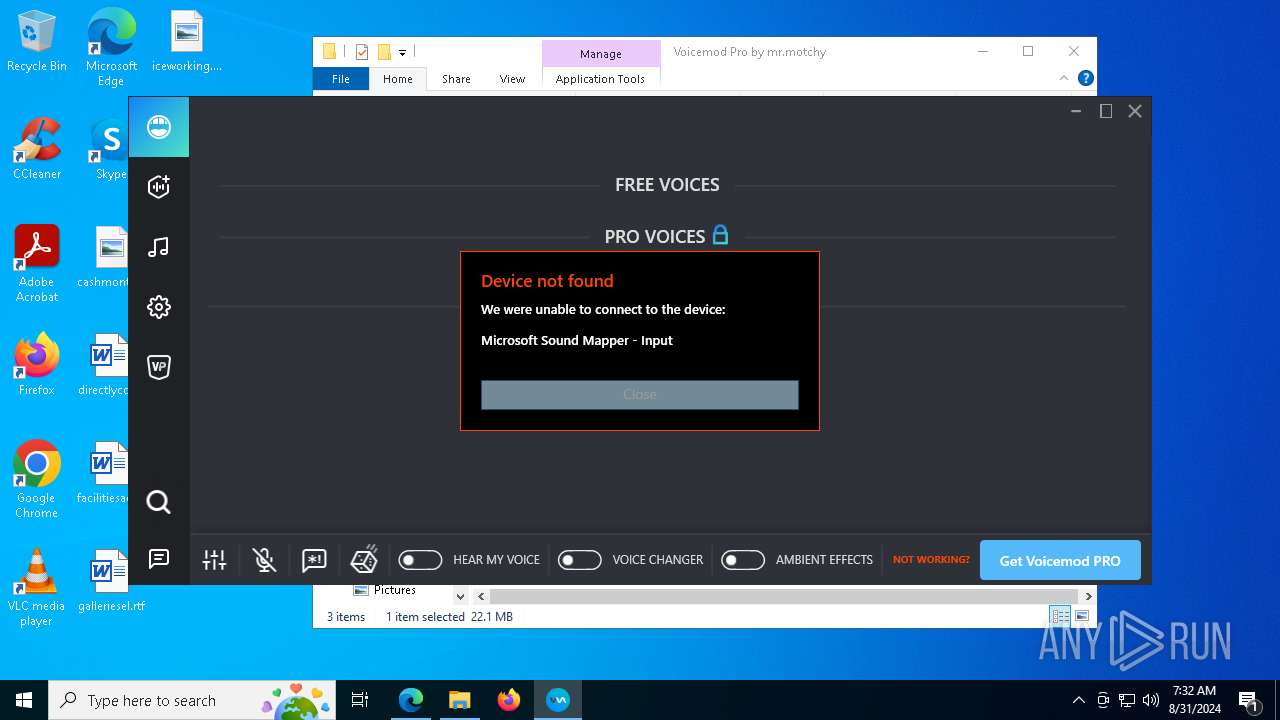Image resolution: width=1280 pixels, height=720 pixels.
Task: Click the new folder icon in Explorer title bar
Action: [384, 52]
